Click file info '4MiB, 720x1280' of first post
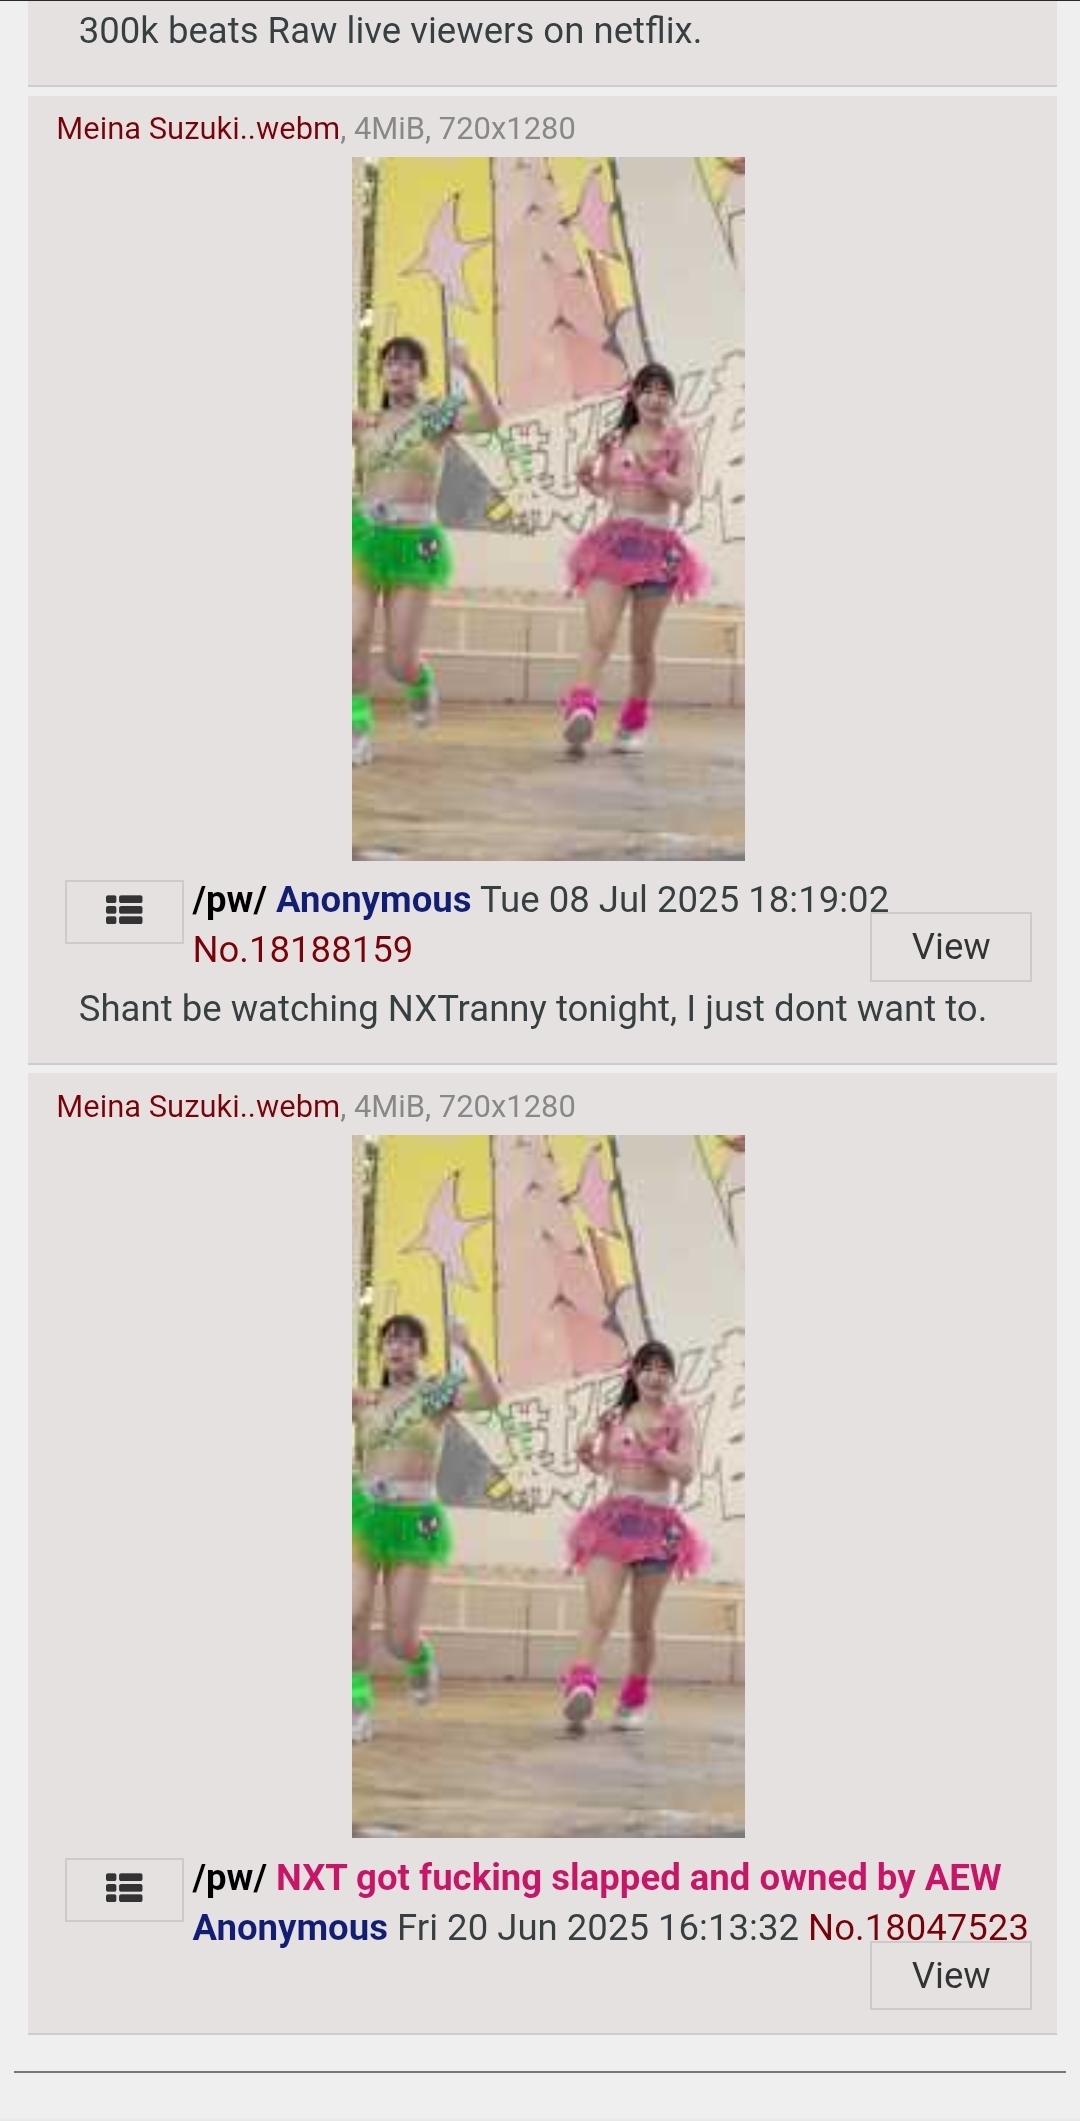1080x2121 pixels. click(x=465, y=129)
